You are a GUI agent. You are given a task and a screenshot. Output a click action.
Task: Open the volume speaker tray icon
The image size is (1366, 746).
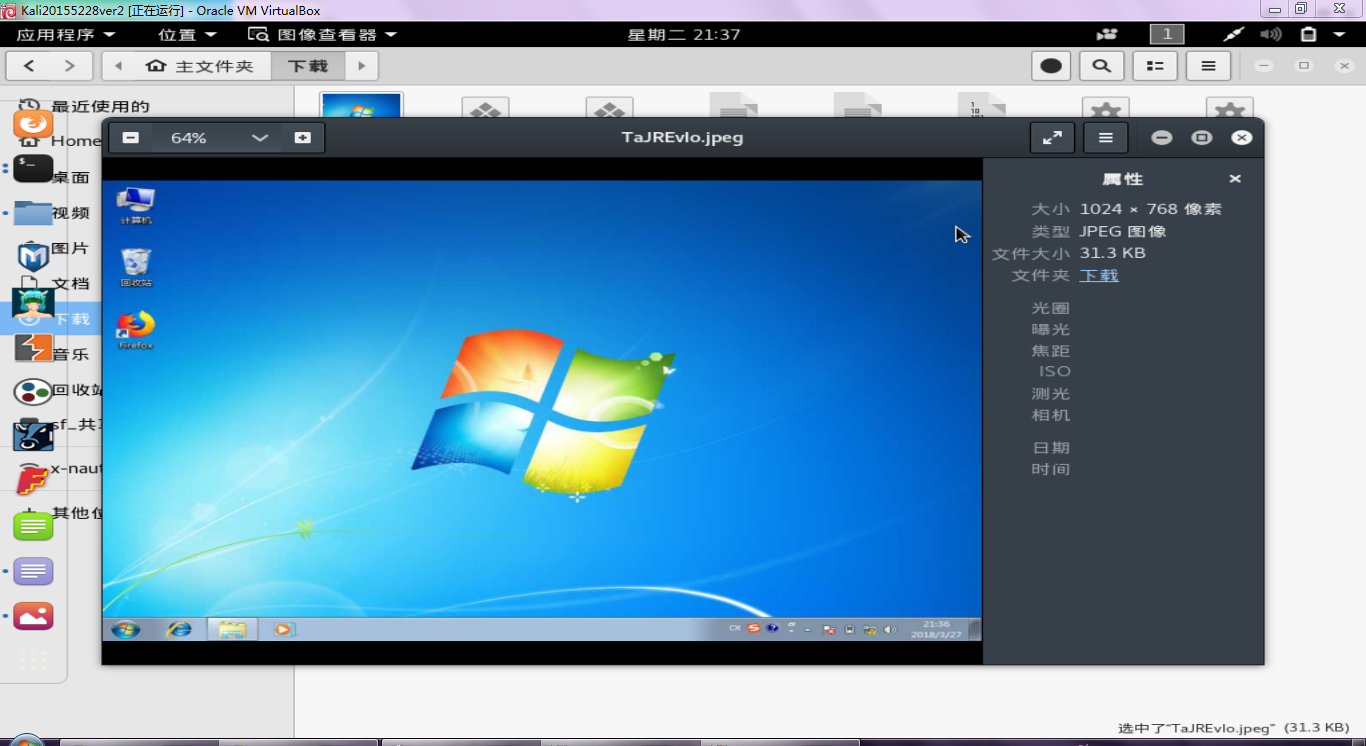[1271, 34]
